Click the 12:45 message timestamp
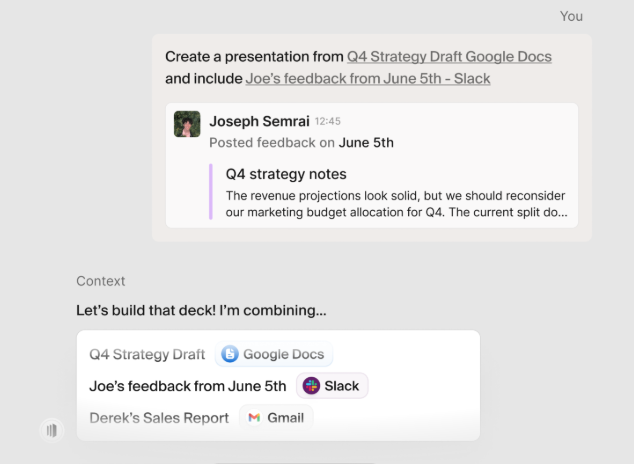Image resolution: width=634 pixels, height=464 pixels. tap(328, 121)
